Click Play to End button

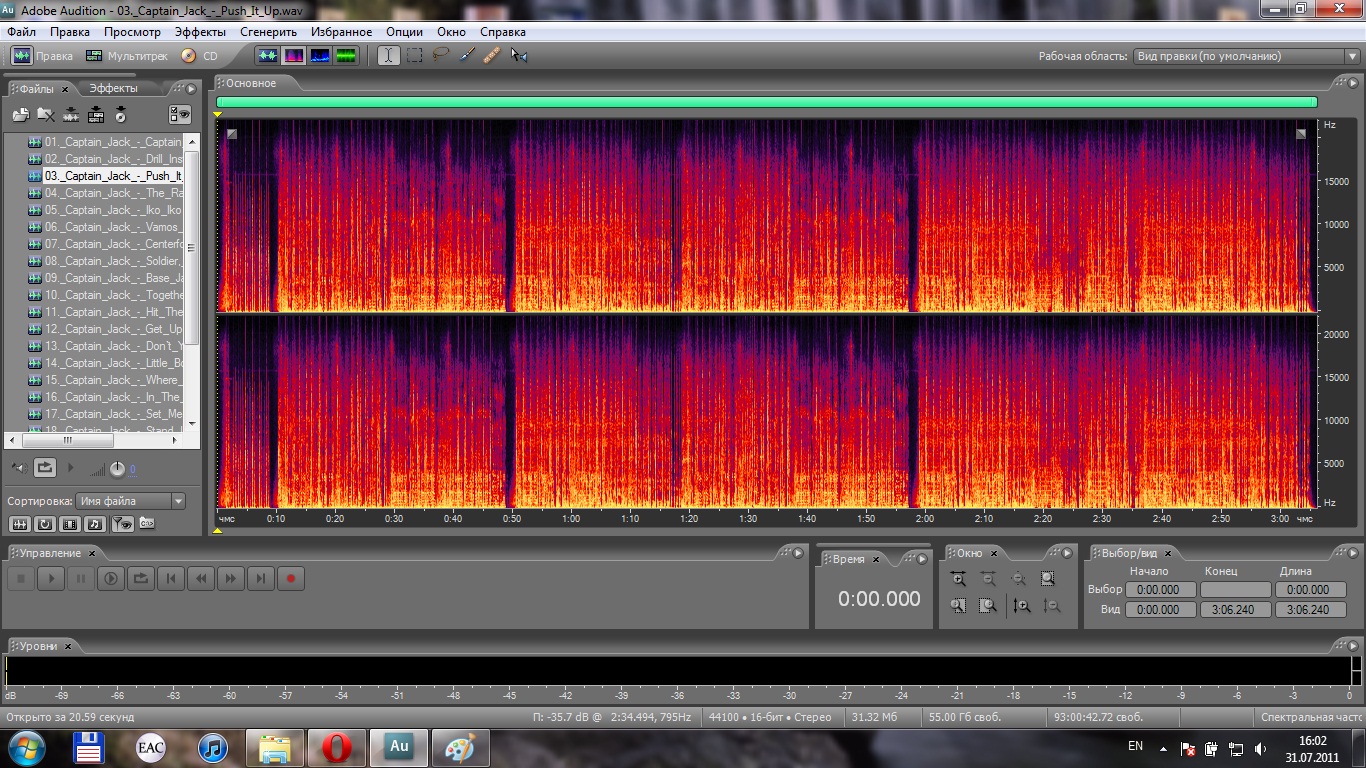tap(111, 578)
